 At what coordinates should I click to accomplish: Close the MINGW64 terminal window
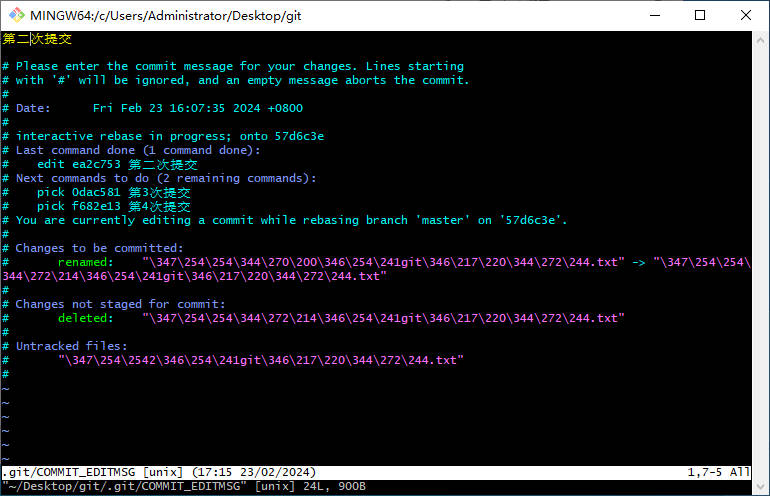745,15
